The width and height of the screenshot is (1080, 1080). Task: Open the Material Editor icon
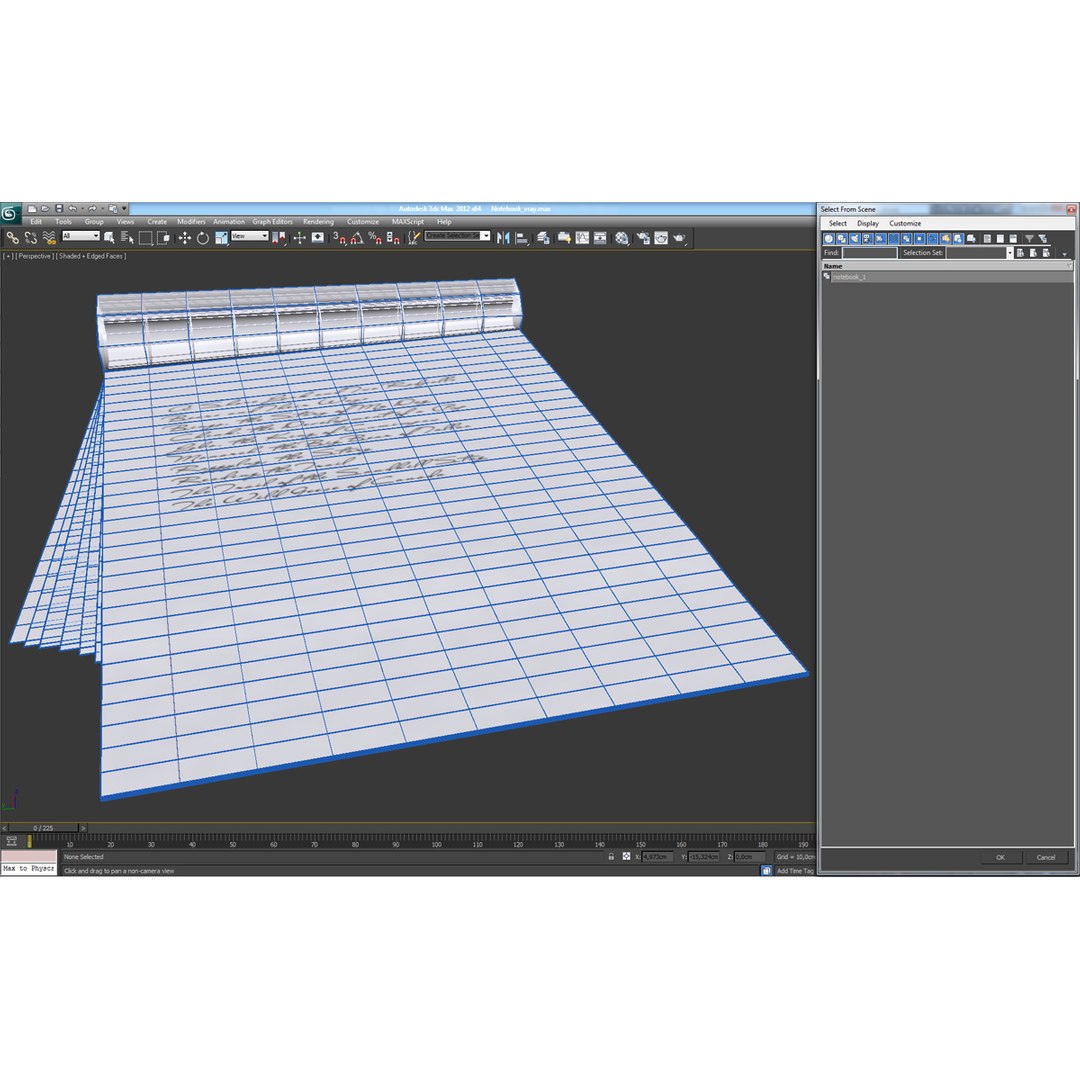click(622, 238)
